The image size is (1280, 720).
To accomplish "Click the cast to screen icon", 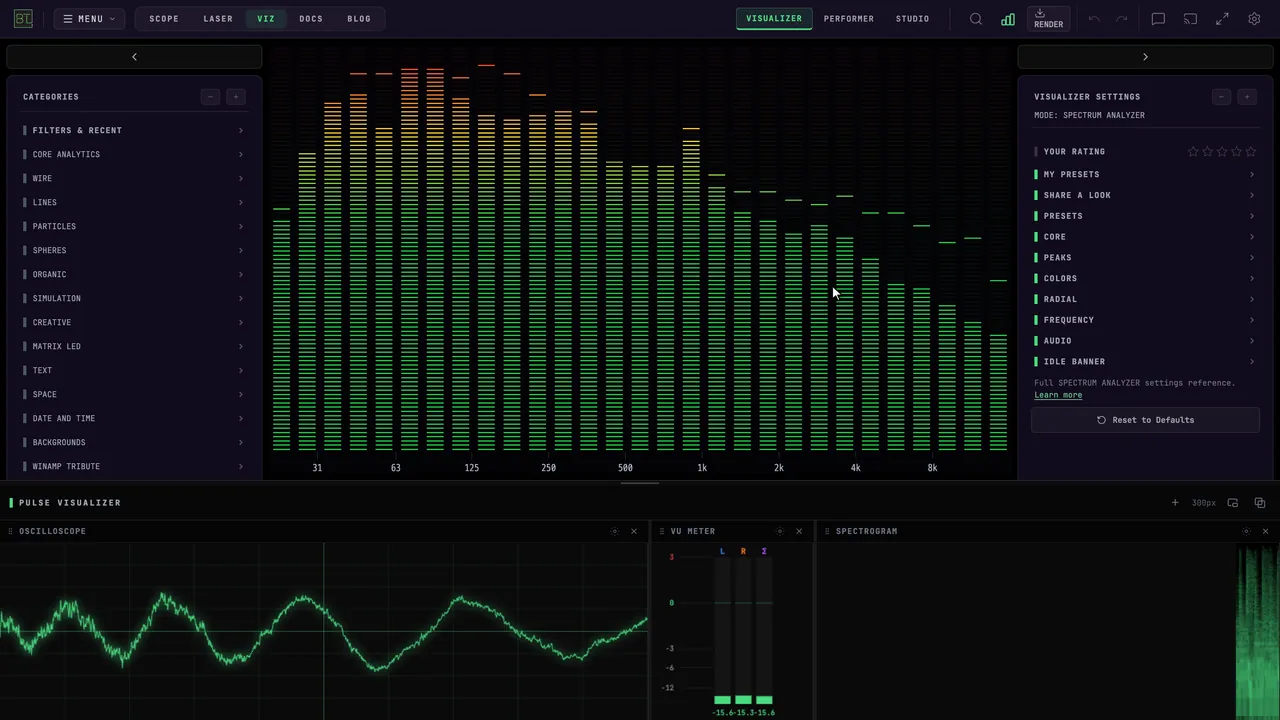I will click(x=1190, y=19).
